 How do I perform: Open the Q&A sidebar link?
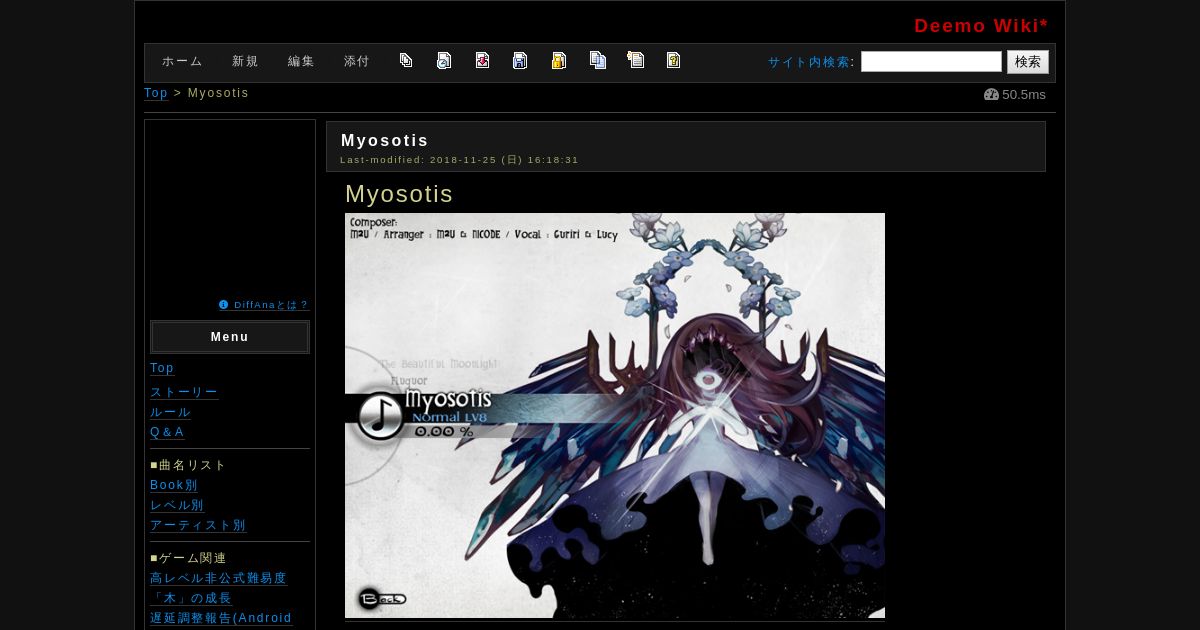[x=167, y=432]
